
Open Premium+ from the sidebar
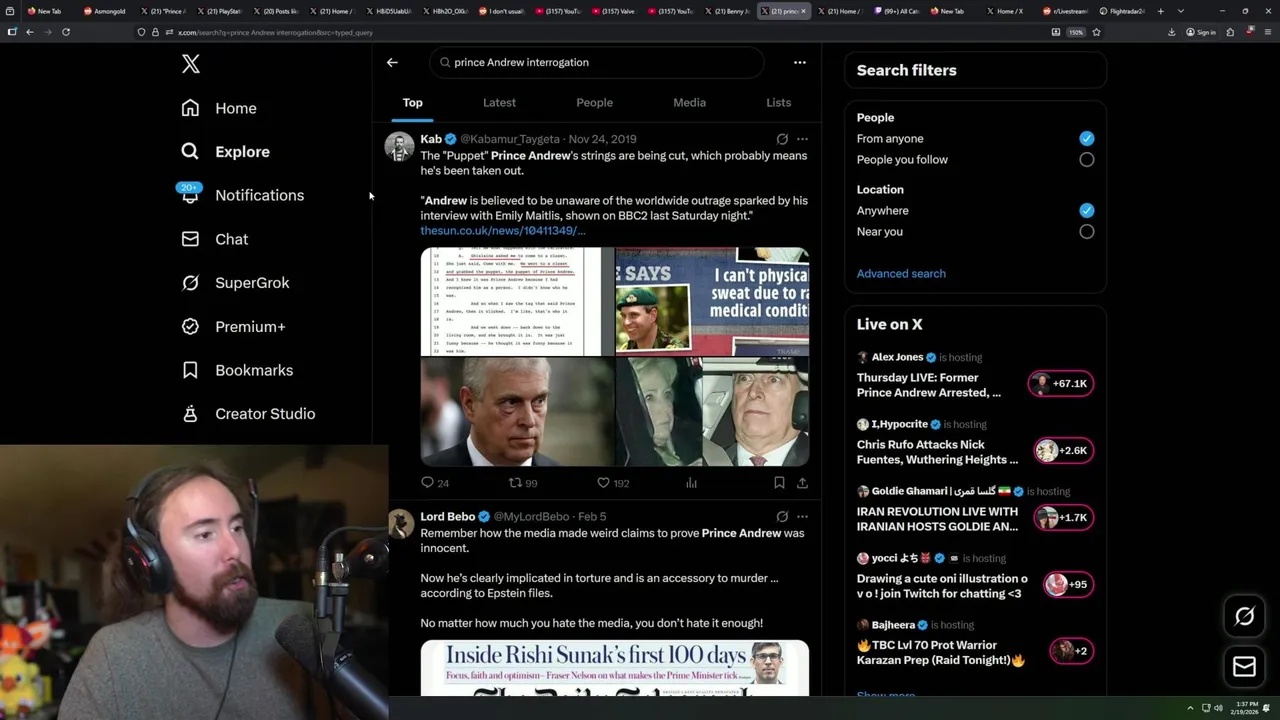(233, 327)
